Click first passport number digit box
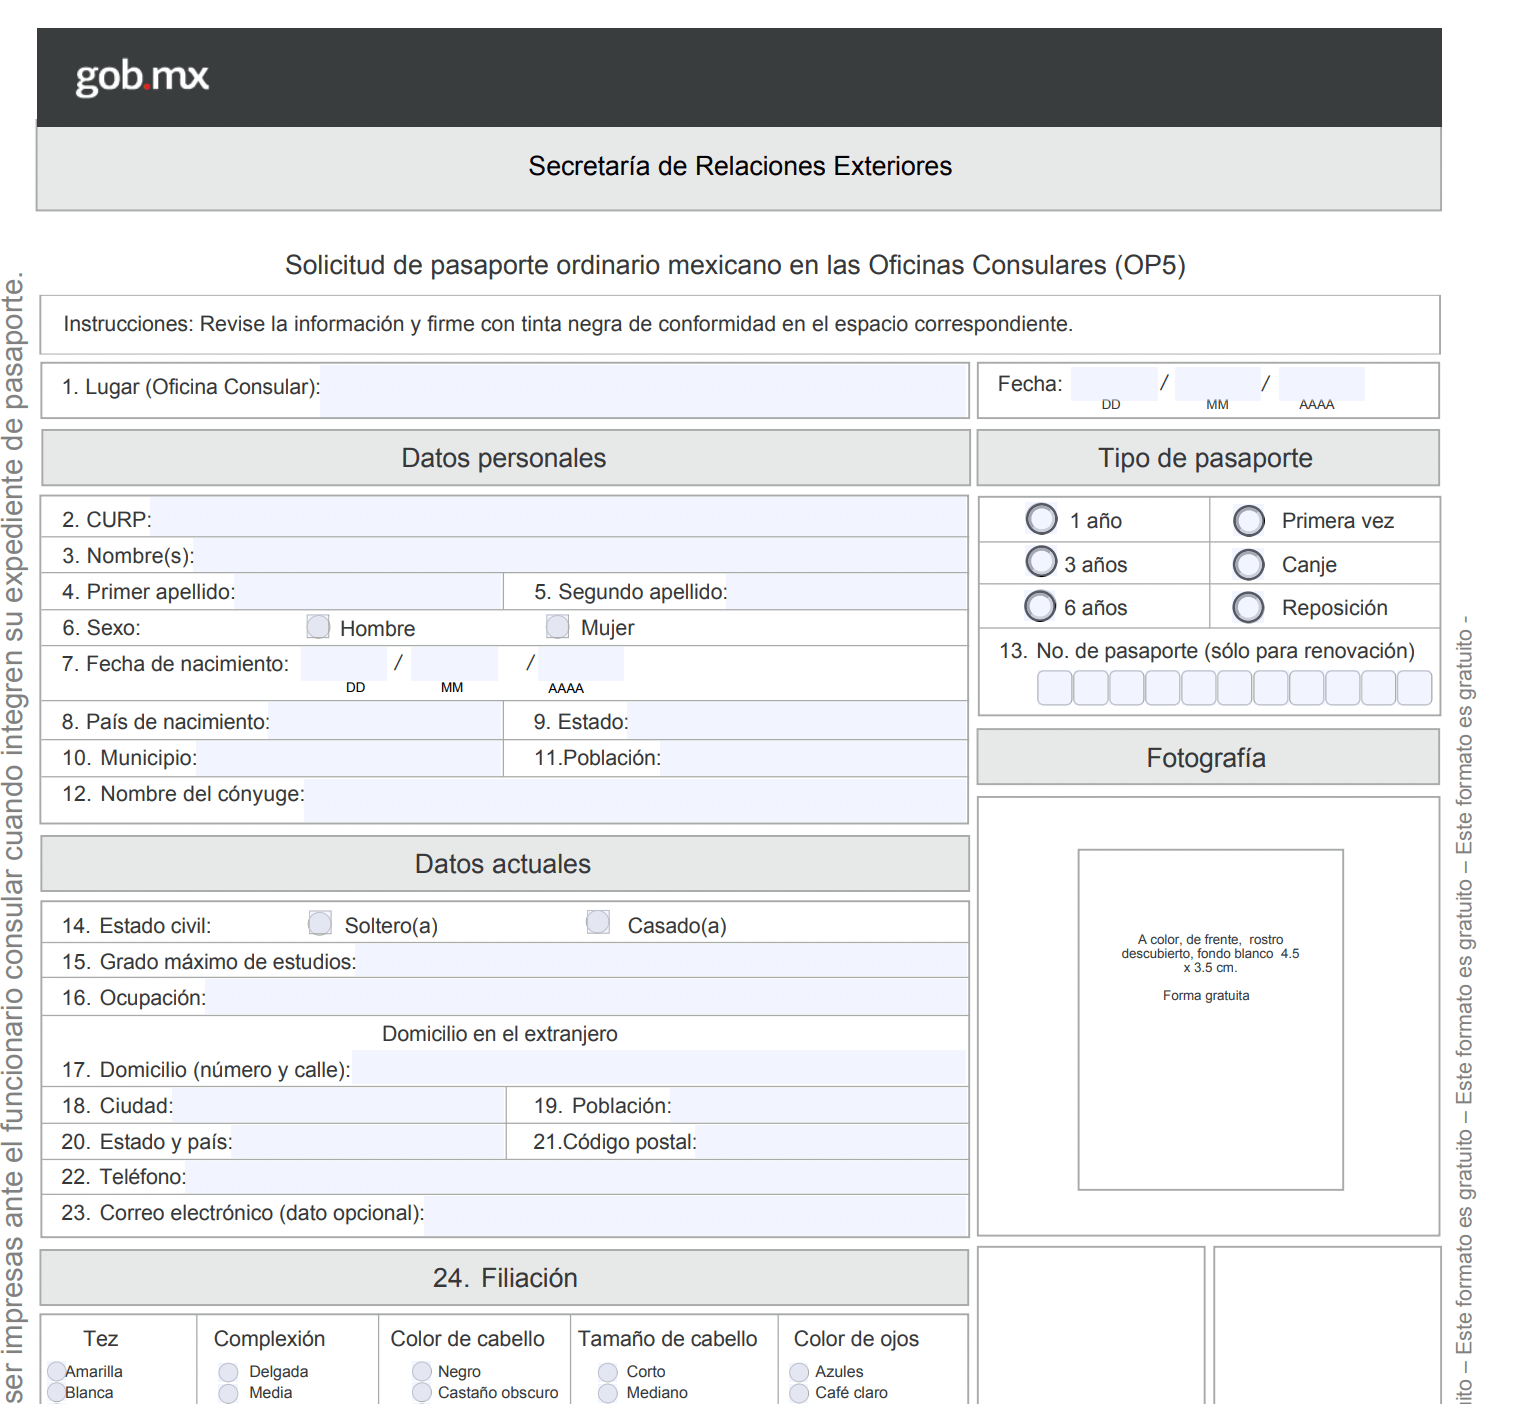 coord(1054,688)
